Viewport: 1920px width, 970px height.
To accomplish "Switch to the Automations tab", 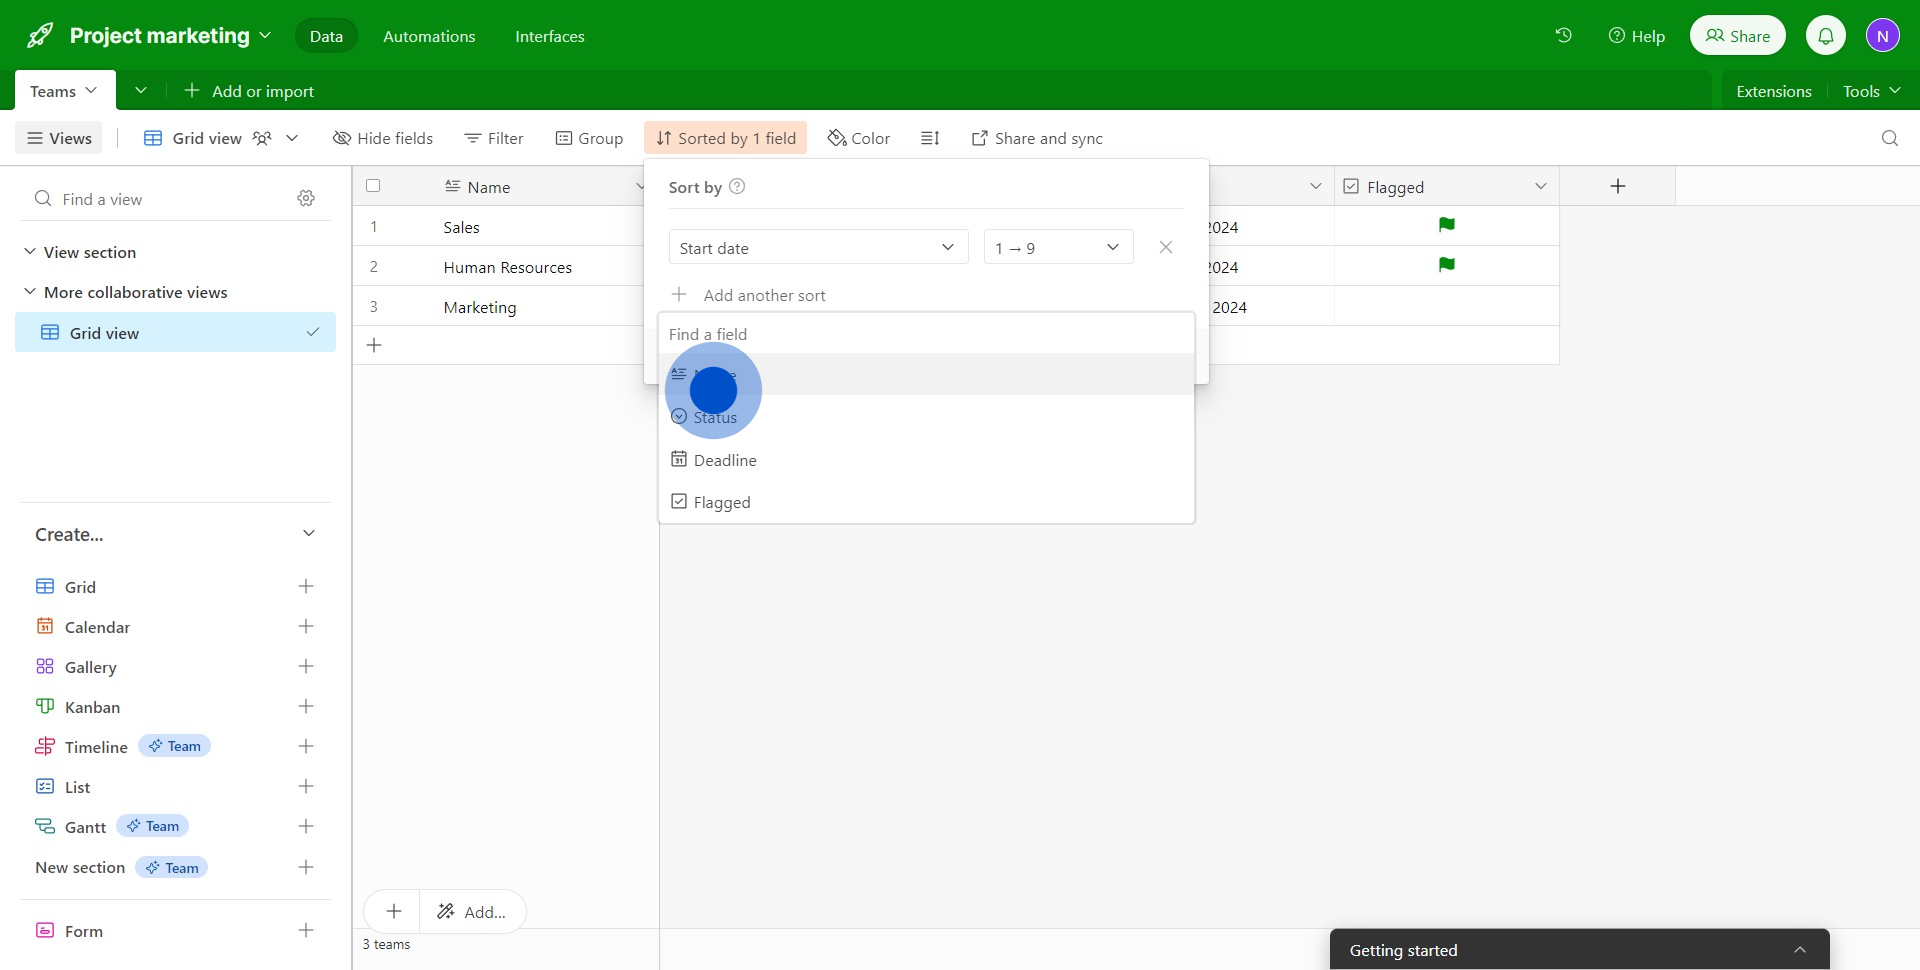I will point(429,36).
